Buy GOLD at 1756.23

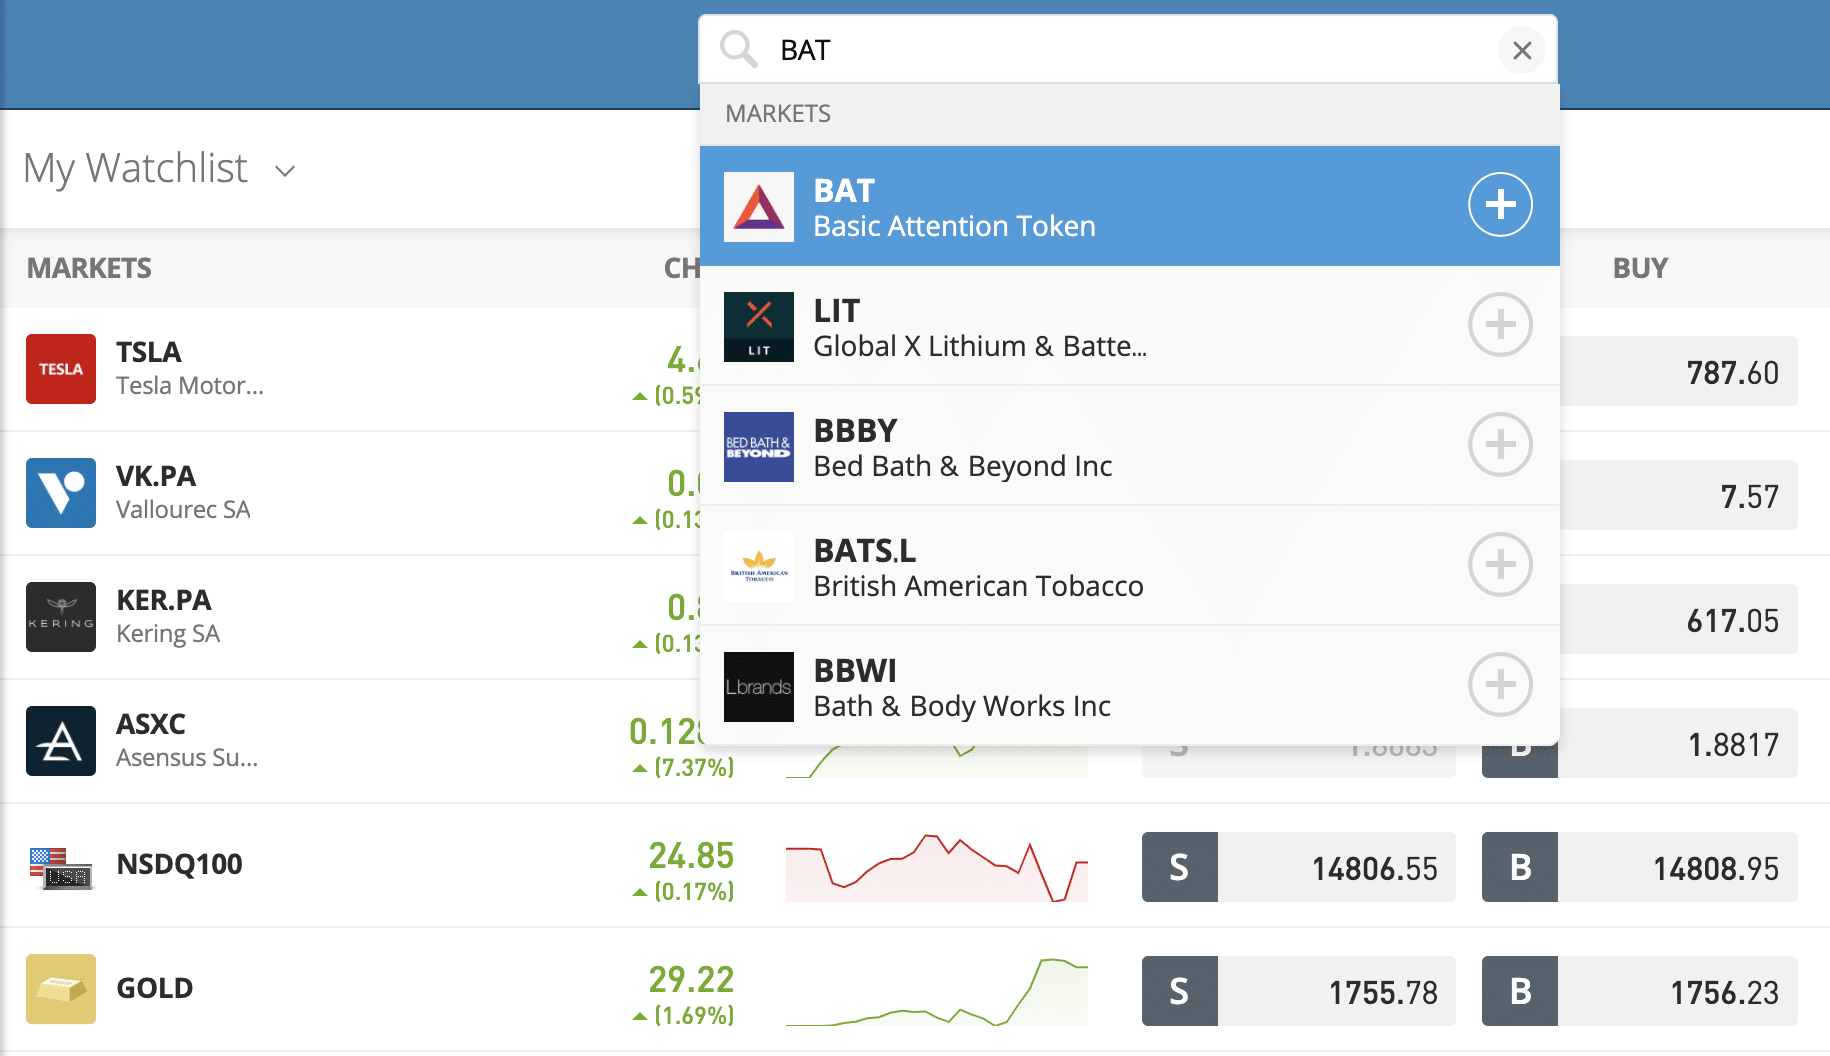click(1640, 991)
